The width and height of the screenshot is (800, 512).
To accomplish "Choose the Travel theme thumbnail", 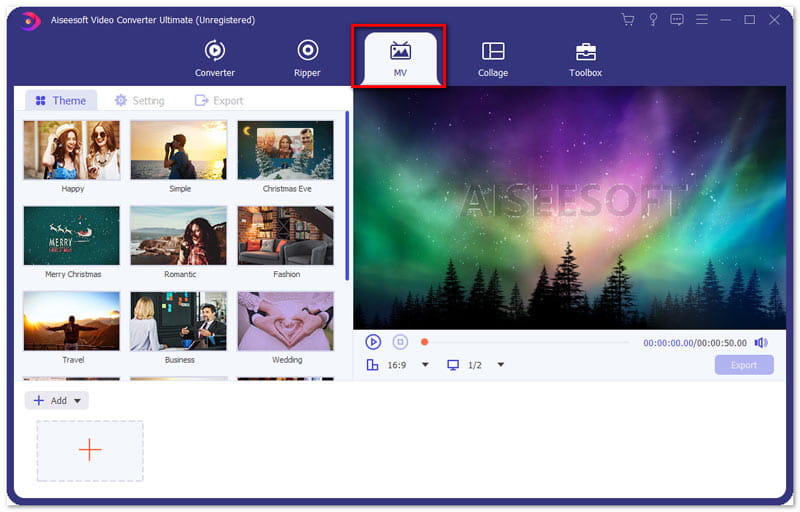I will click(72, 321).
